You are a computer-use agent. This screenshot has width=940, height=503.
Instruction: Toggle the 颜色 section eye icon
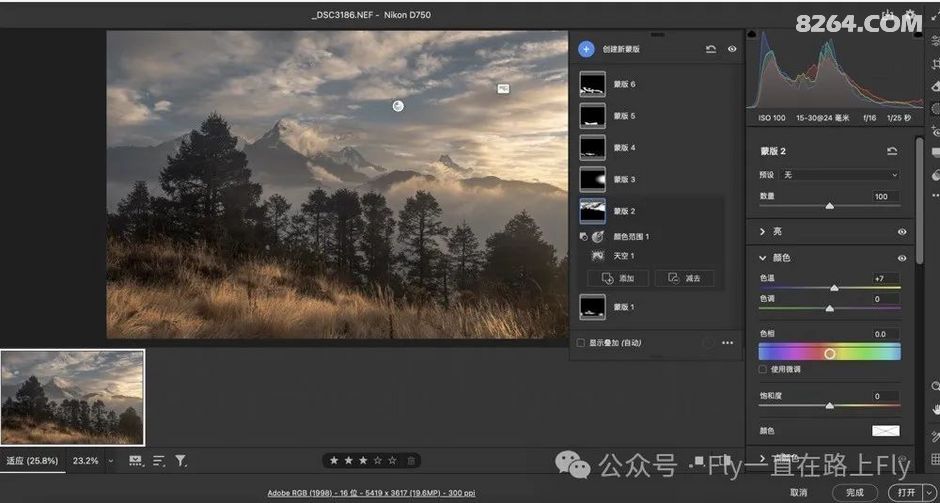902,258
